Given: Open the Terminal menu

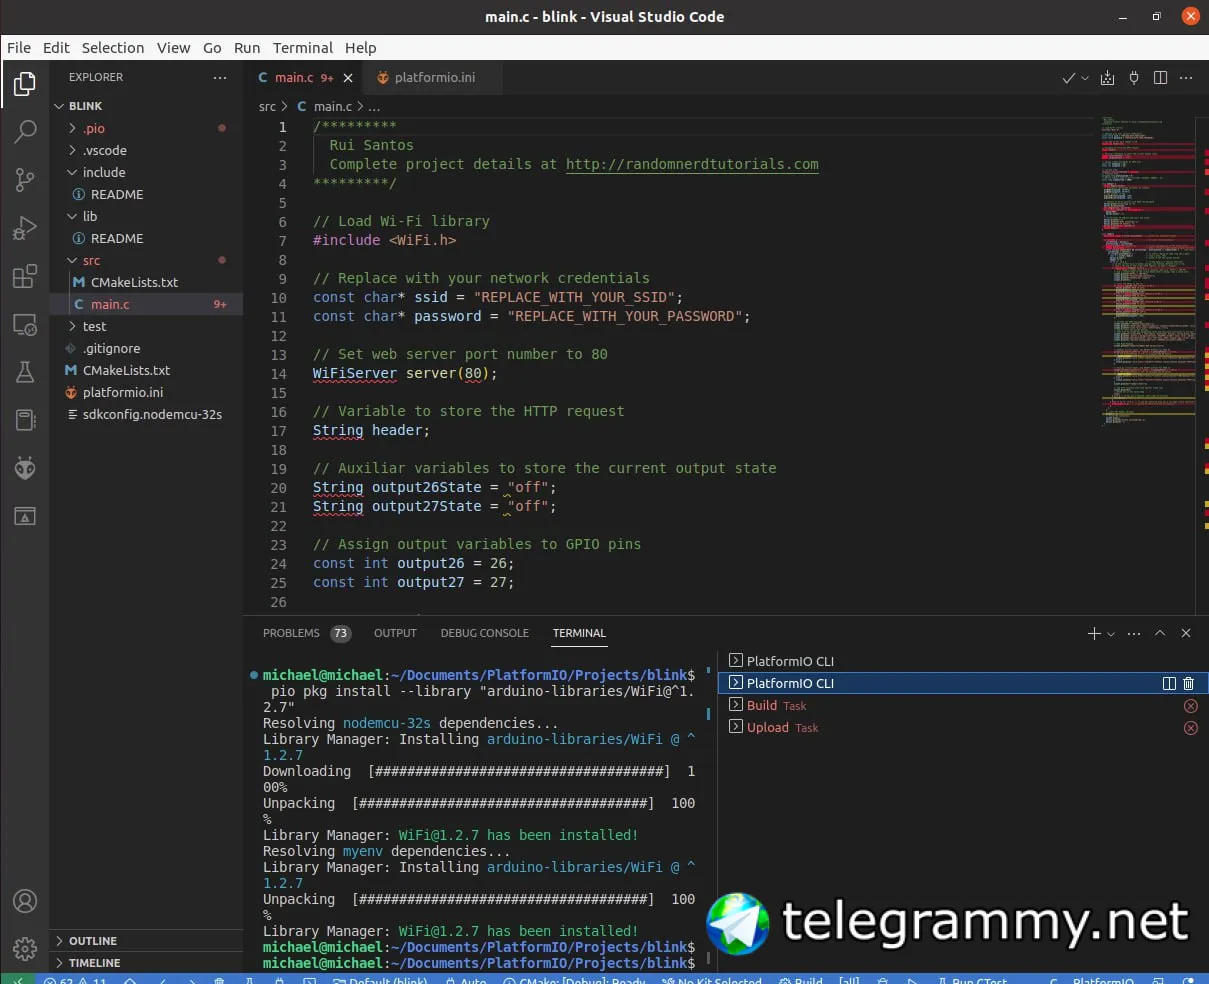Looking at the screenshot, I should click(302, 47).
